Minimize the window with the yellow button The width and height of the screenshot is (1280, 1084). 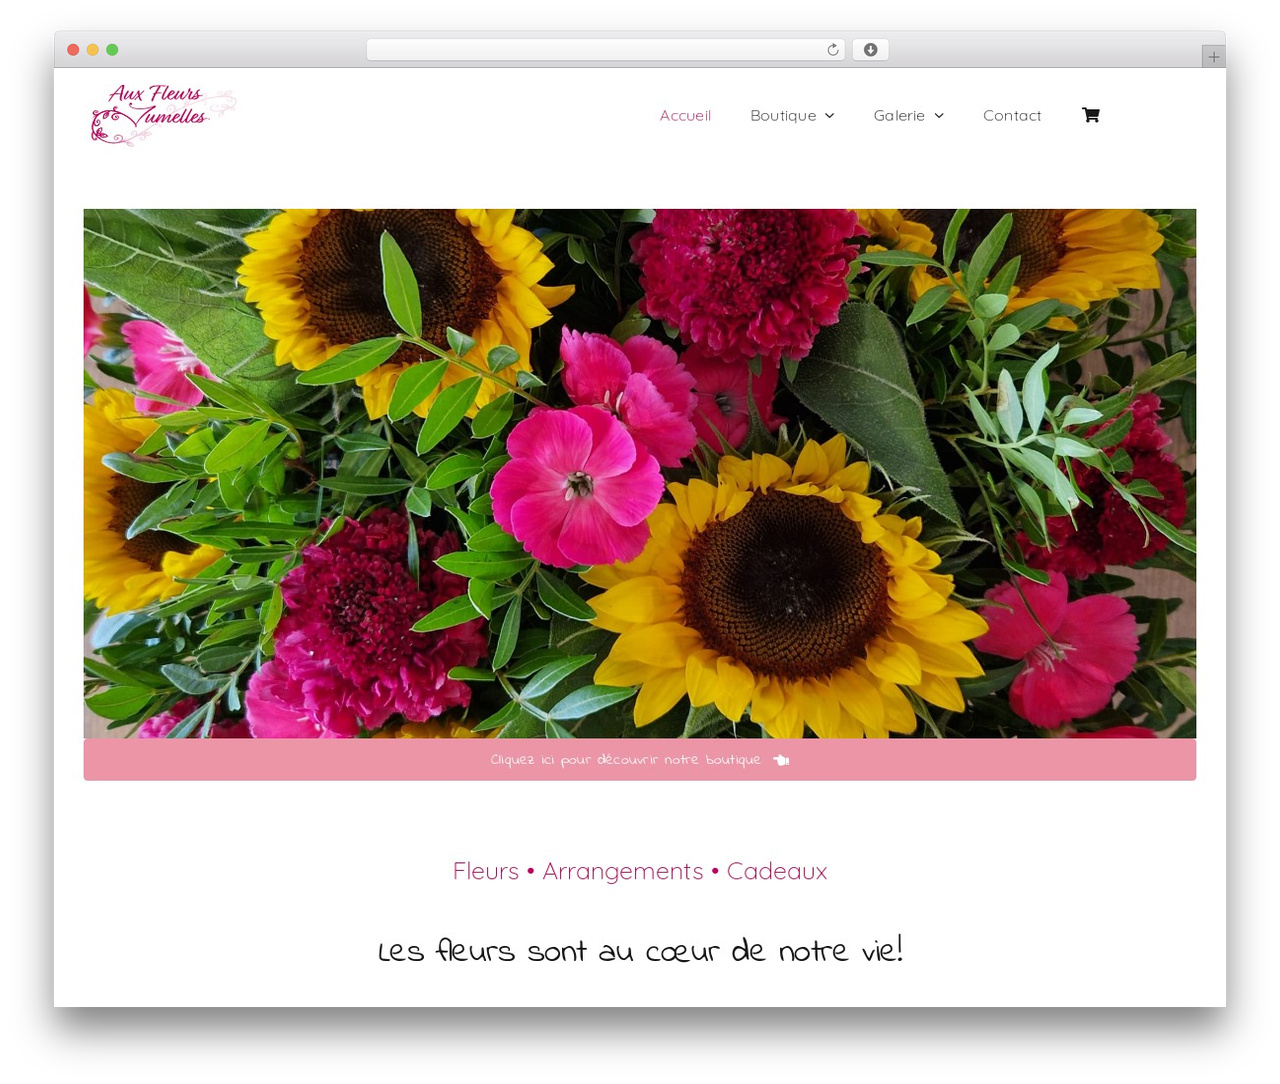(x=92, y=50)
